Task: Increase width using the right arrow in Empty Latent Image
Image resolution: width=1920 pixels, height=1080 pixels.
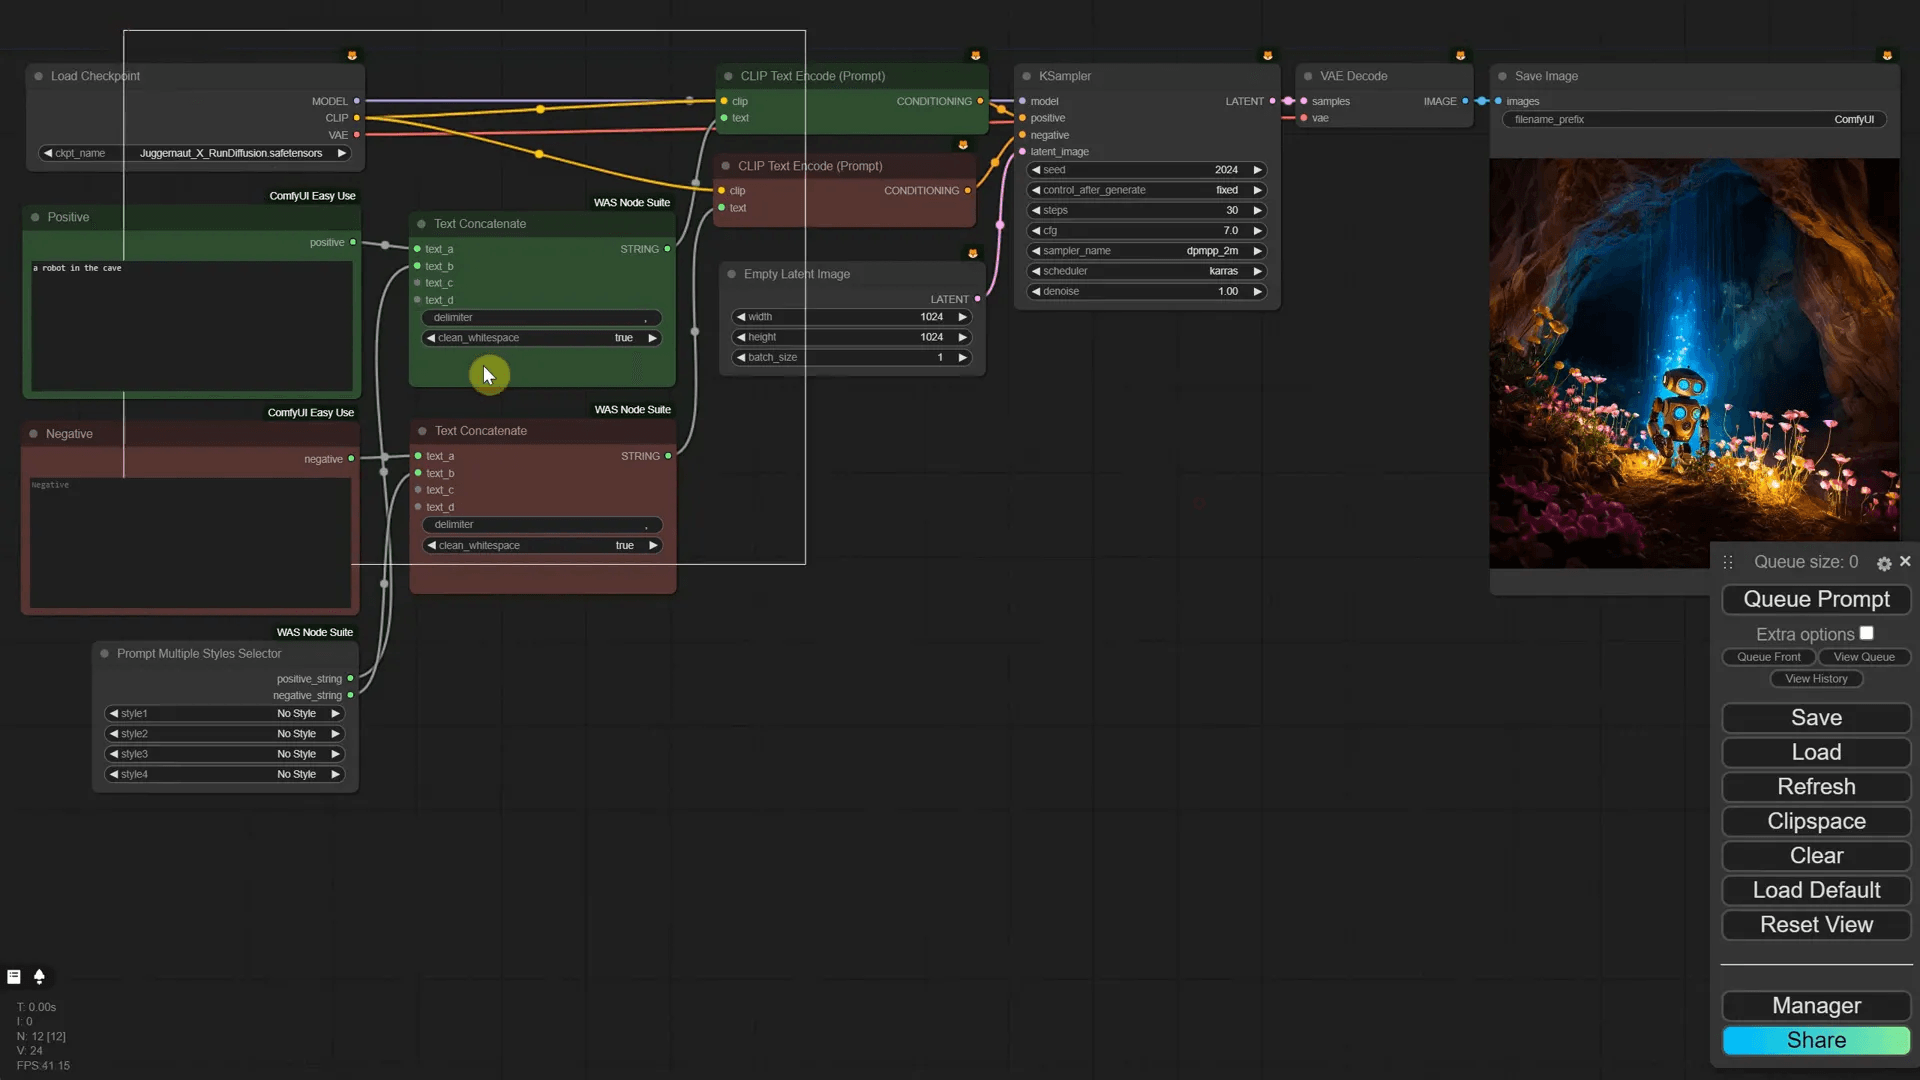Action: (x=962, y=317)
